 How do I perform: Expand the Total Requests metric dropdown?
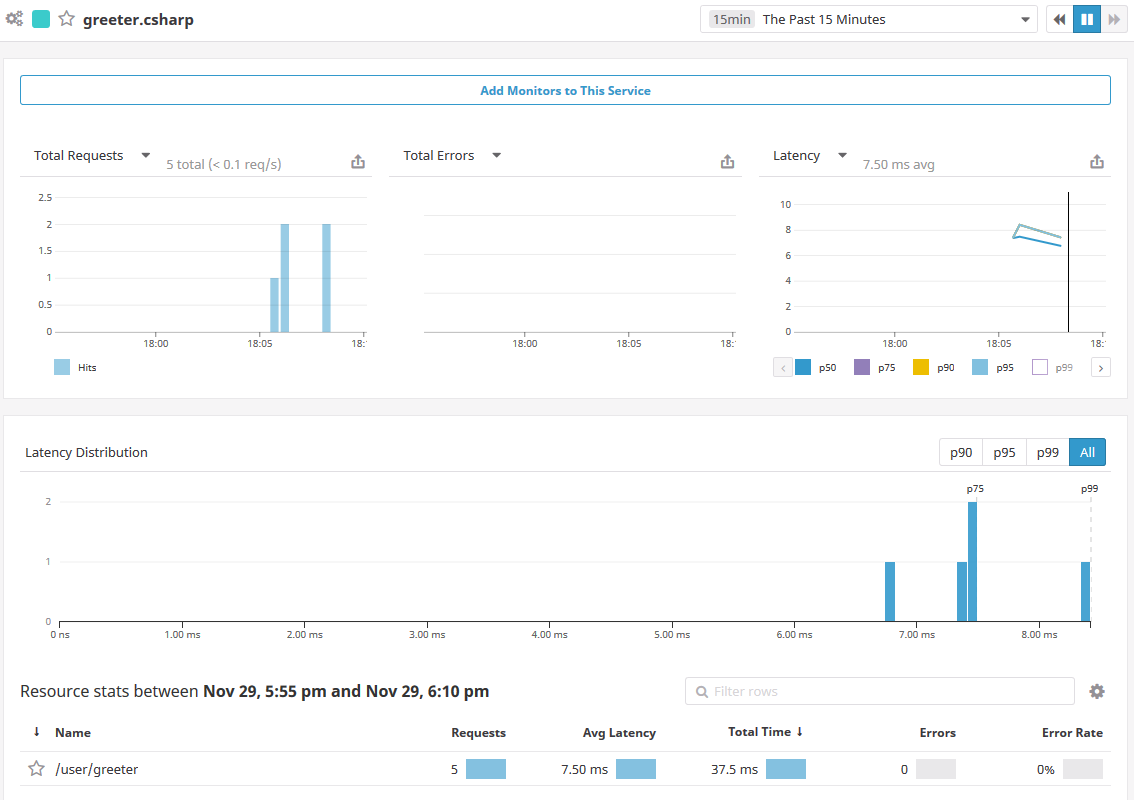[145, 156]
